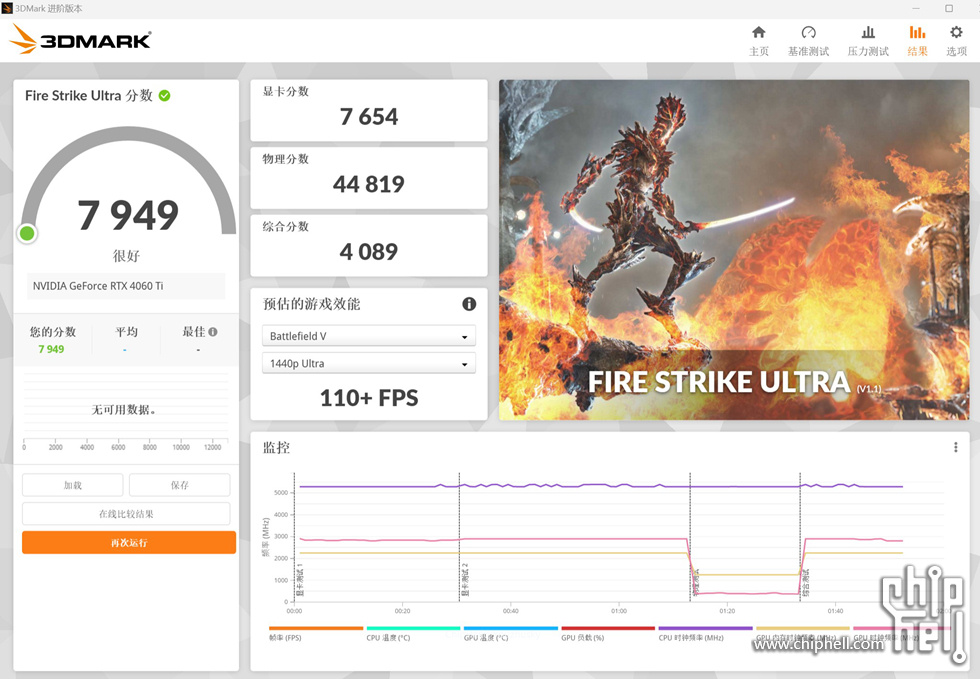This screenshot has width=980, height=679.
Task: Click 您的分数 7 949 value
Action: pyautogui.click(x=51, y=350)
